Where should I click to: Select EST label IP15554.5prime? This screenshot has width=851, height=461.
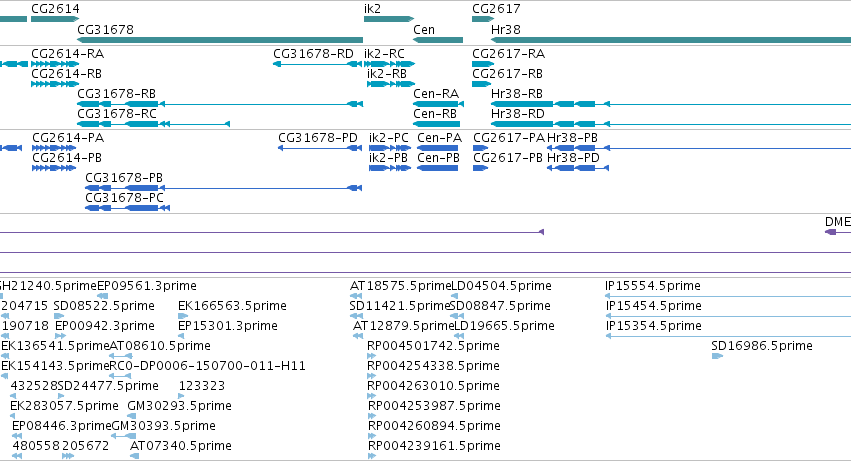653,286
